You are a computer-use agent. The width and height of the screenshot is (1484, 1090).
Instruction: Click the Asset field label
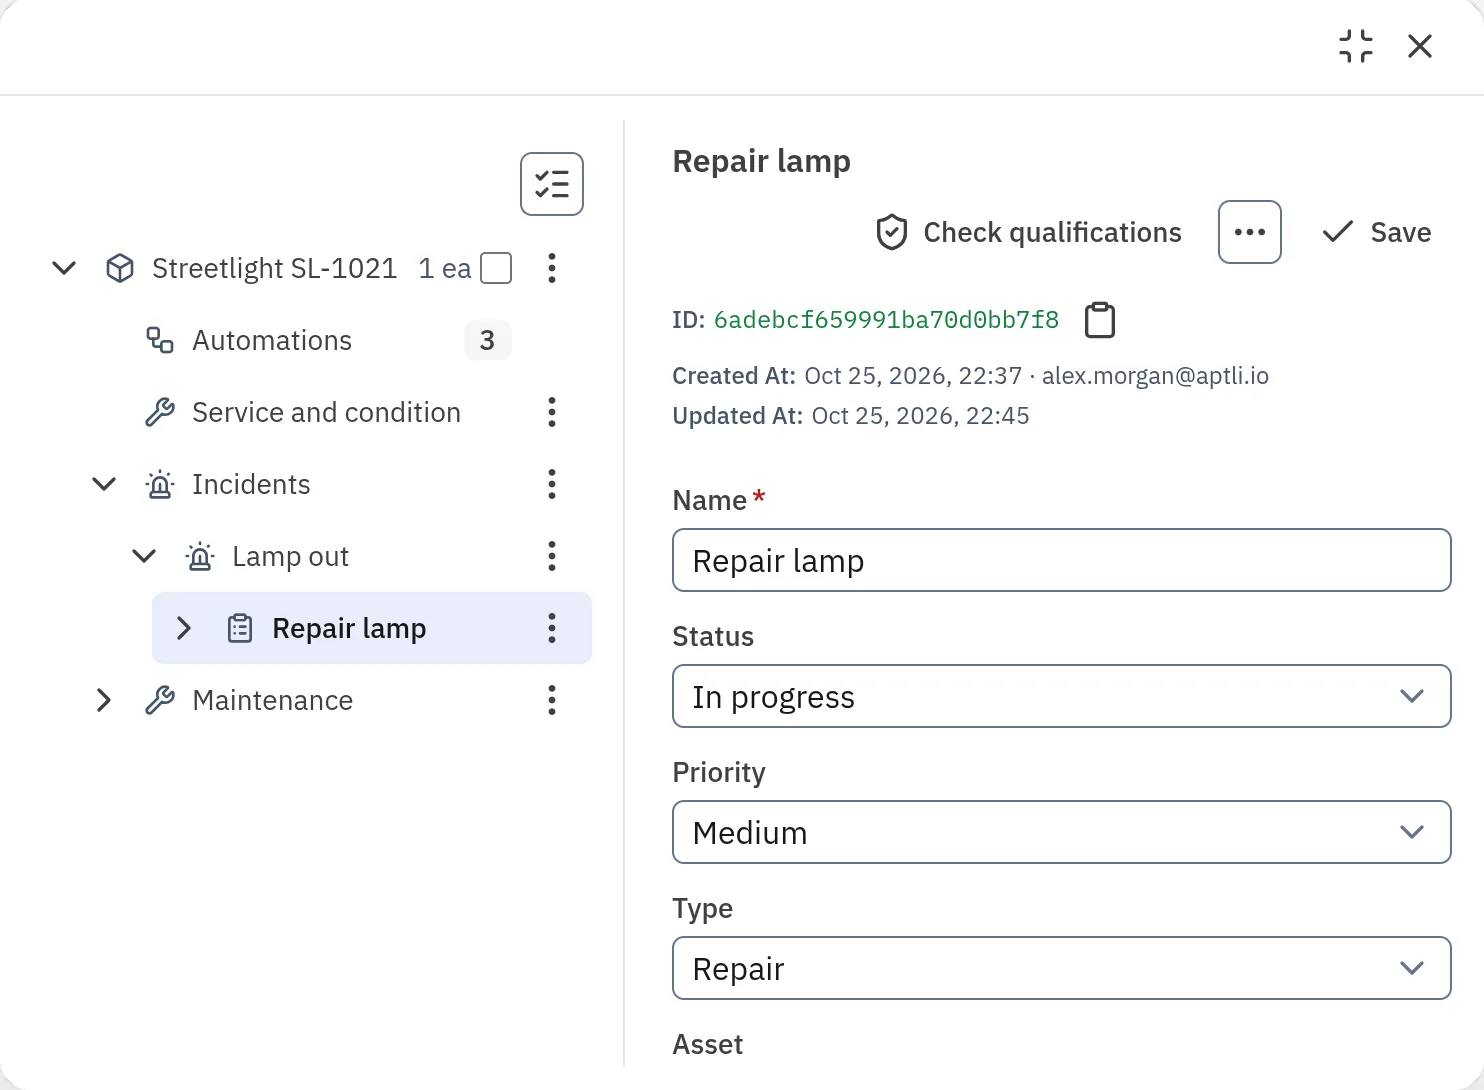(708, 1044)
